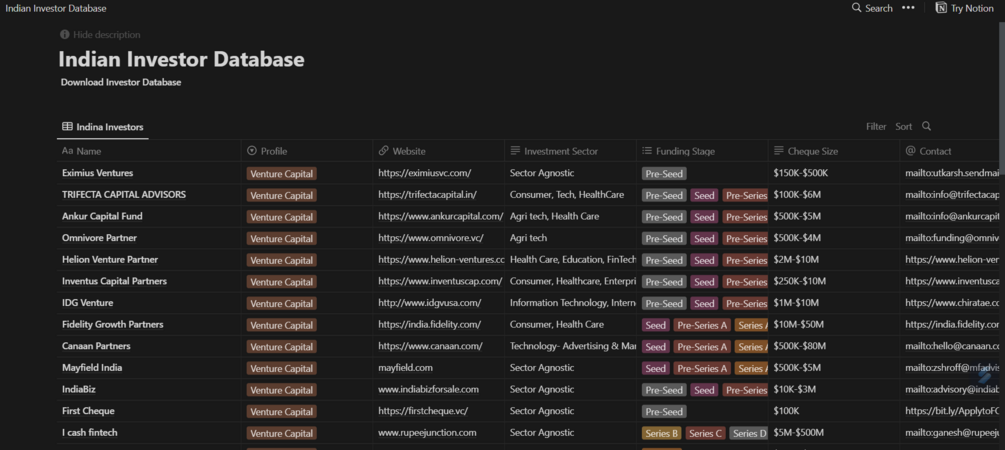This screenshot has width=1005, height=450.
Task: Click the link icon in Website header
Action: [384, 151]
